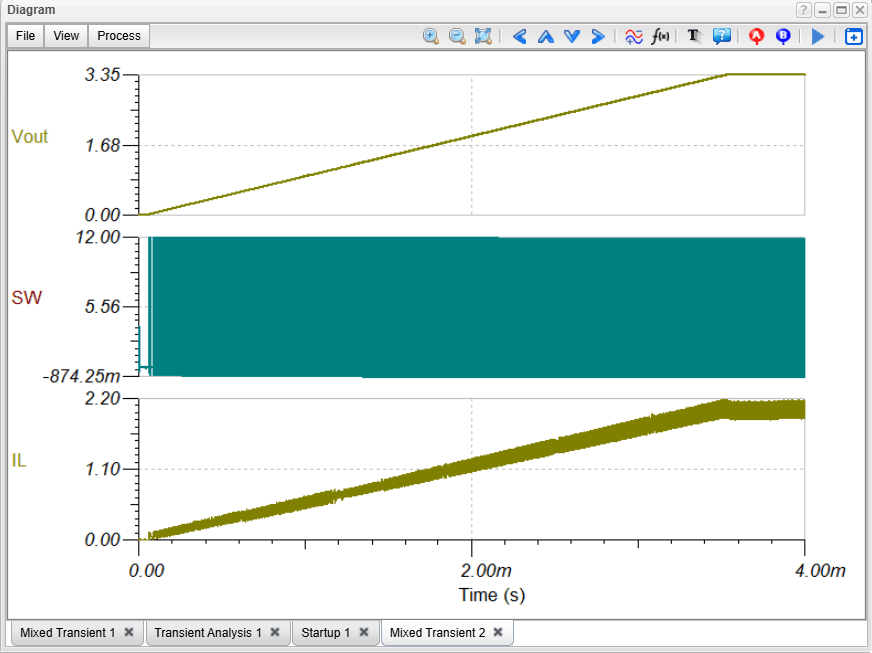Click the waveform curves icon
Screen dimensions: 872x653
coord(634,36)
